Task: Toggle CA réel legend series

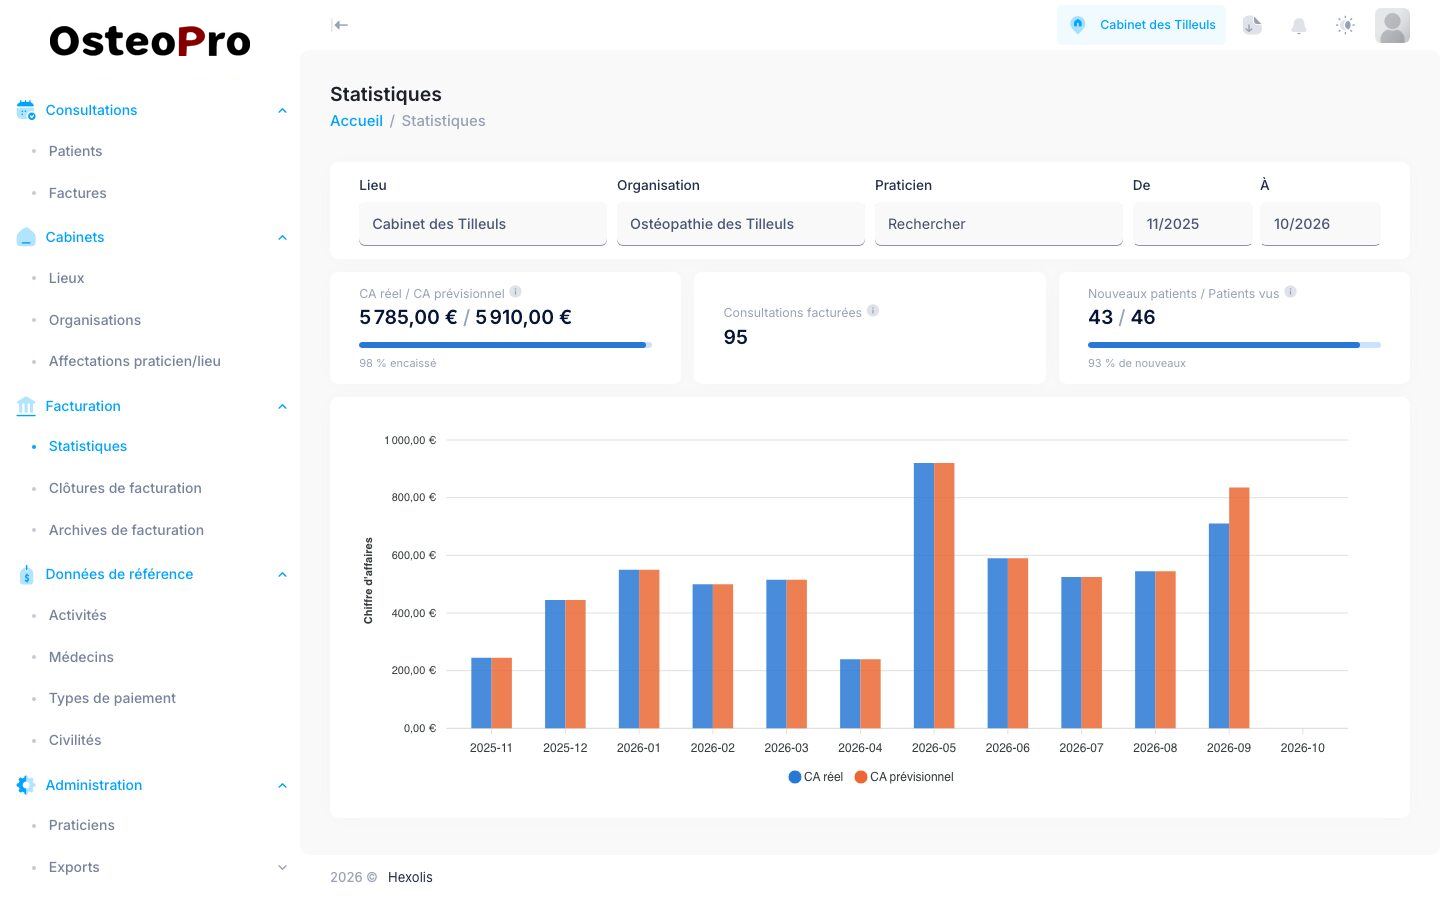Action: pos(816,777)
